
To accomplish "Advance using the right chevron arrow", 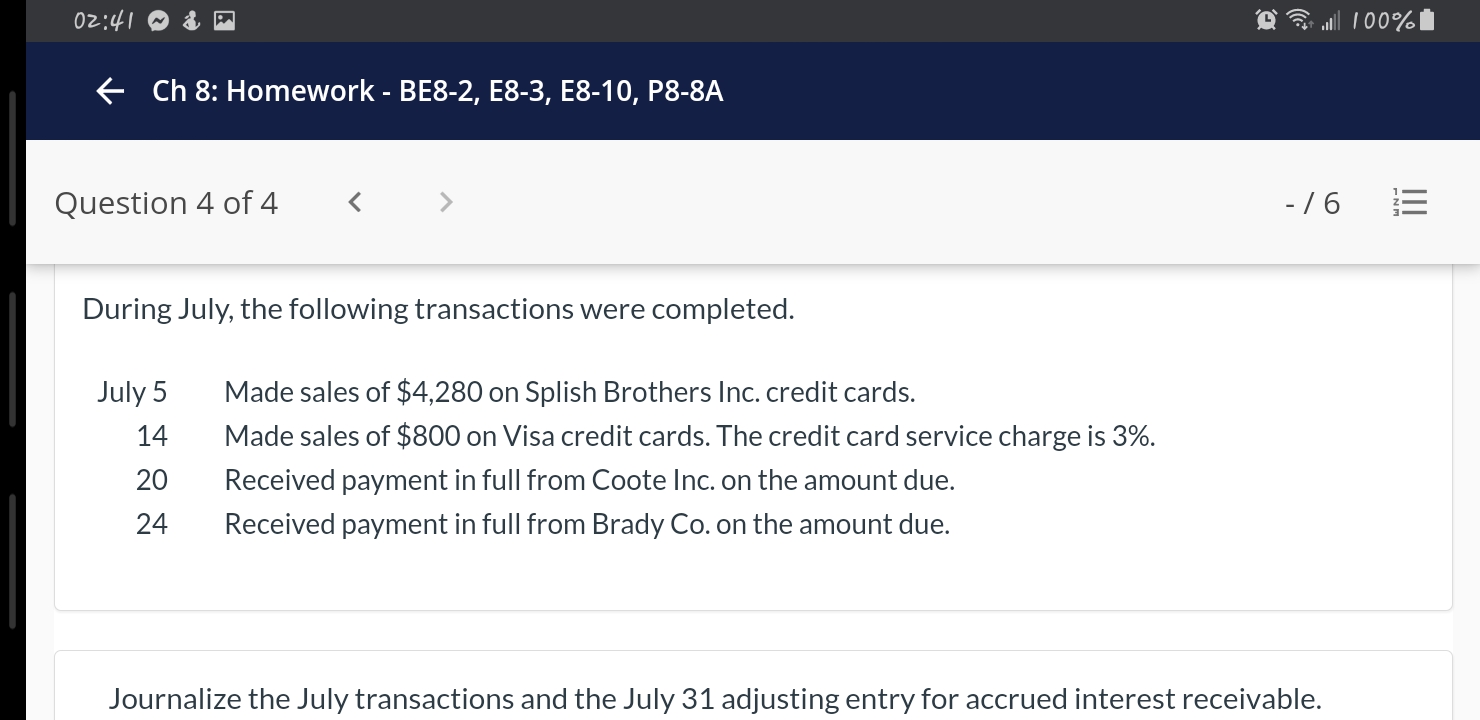I will point(445,202).
